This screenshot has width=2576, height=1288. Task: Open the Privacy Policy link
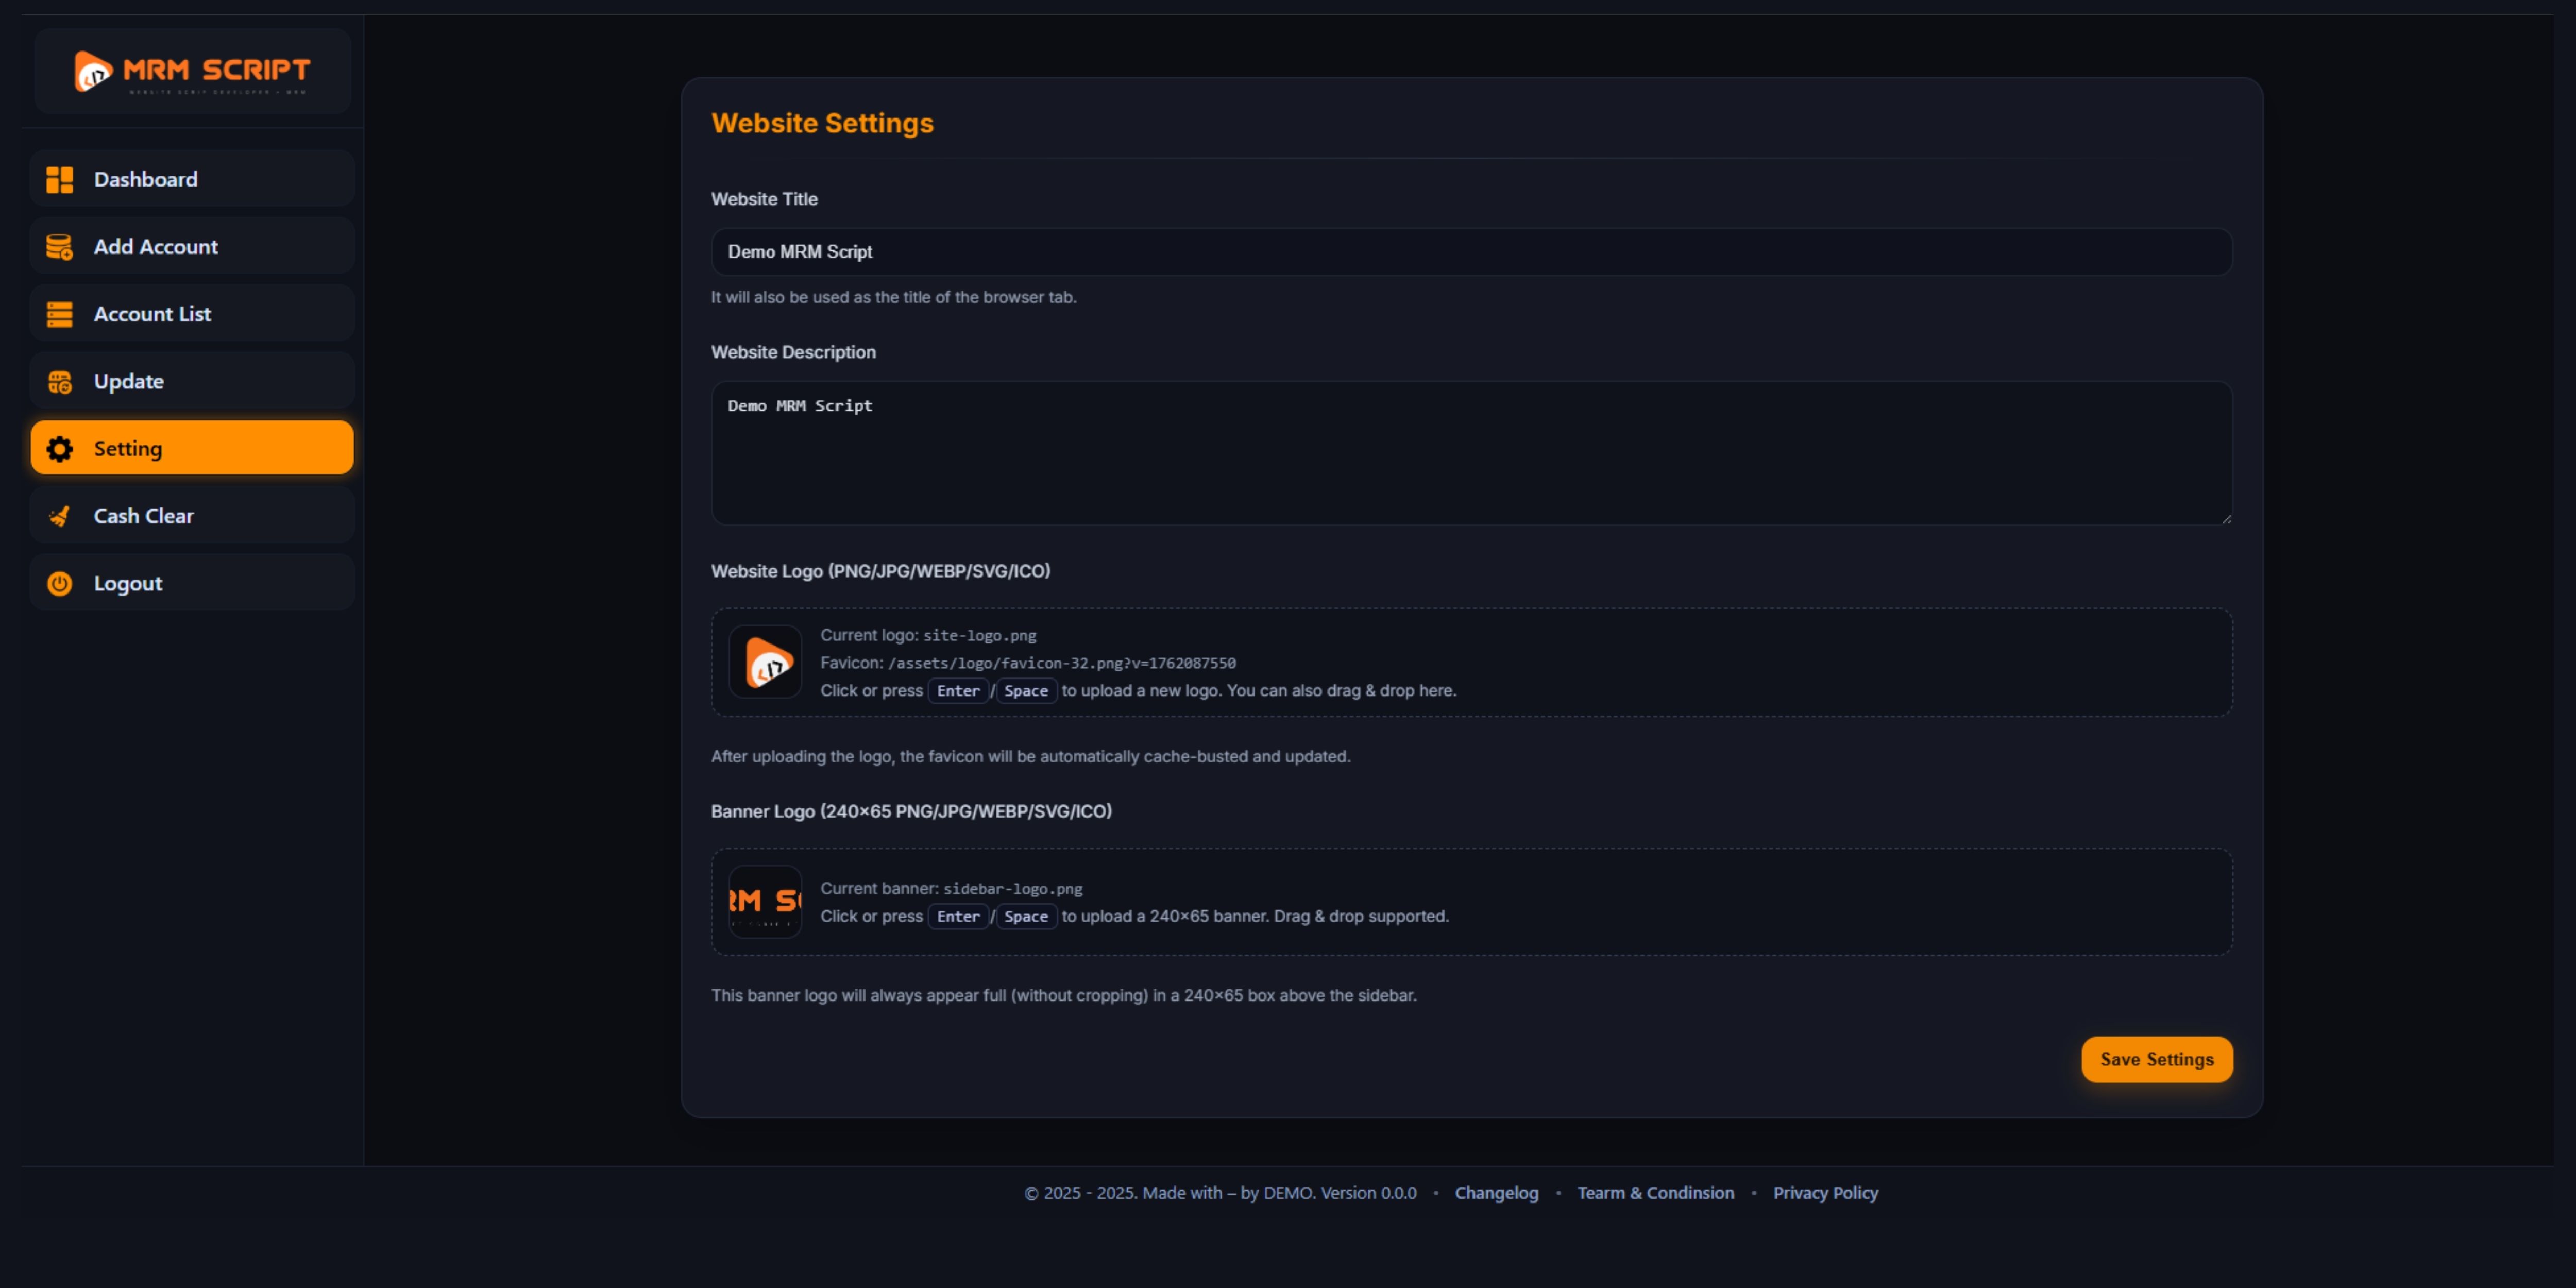point(1825,1193)
